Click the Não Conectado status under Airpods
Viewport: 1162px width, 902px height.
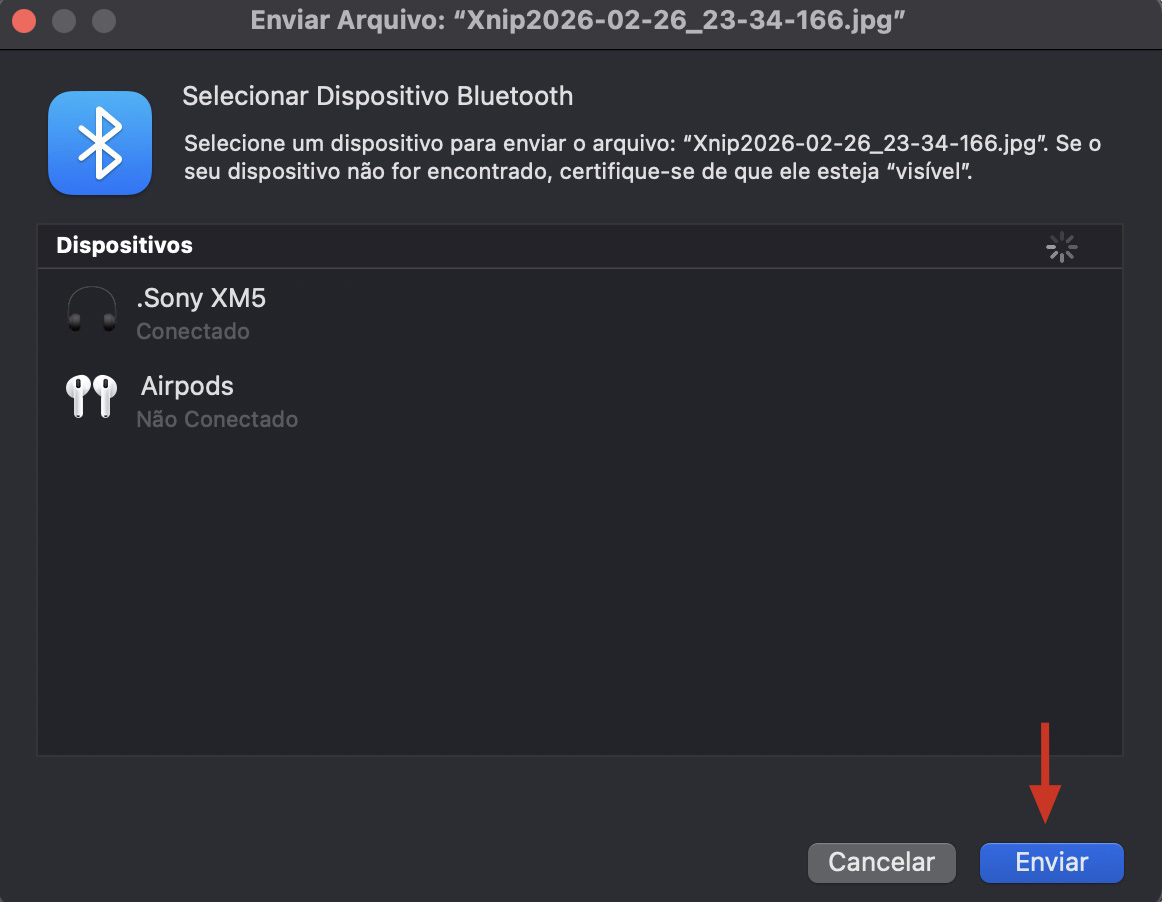tap(218, 419)
